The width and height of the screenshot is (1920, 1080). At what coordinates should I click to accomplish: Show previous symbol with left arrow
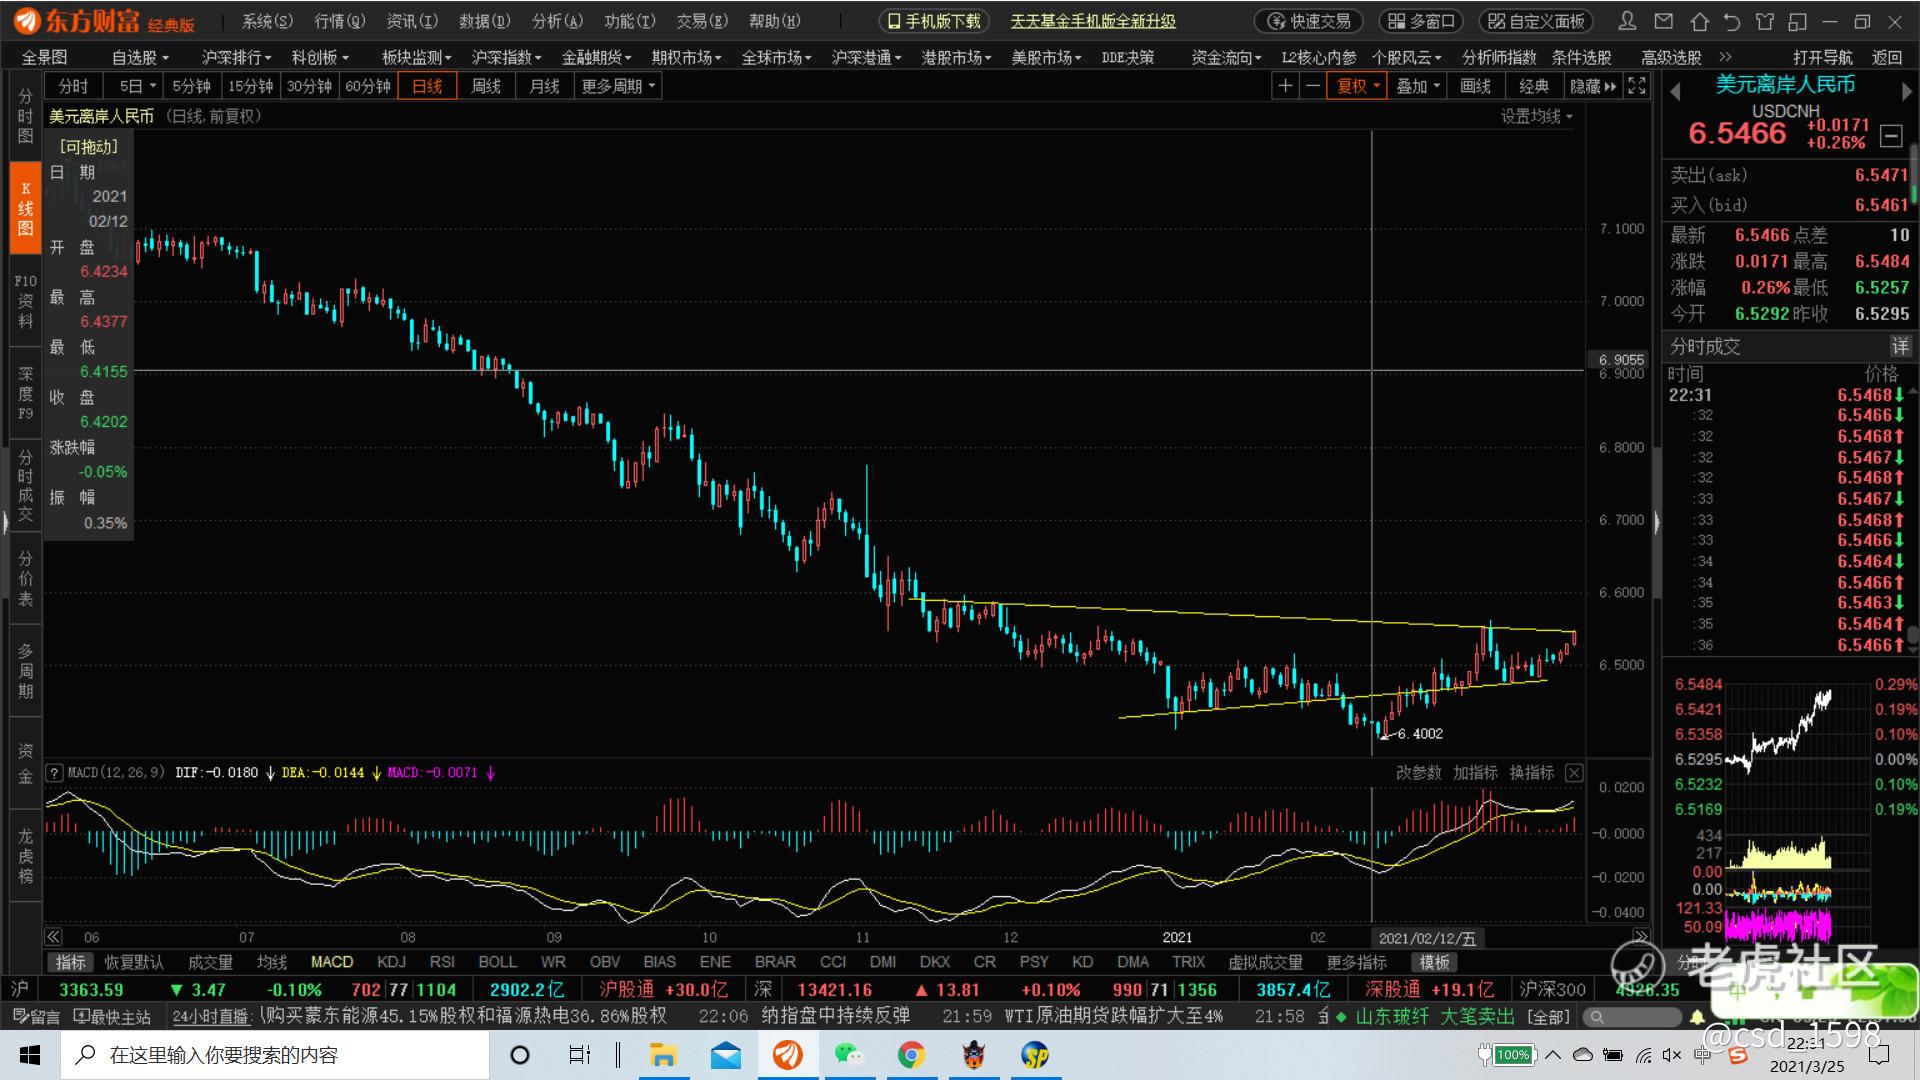tap(1675, 91)
